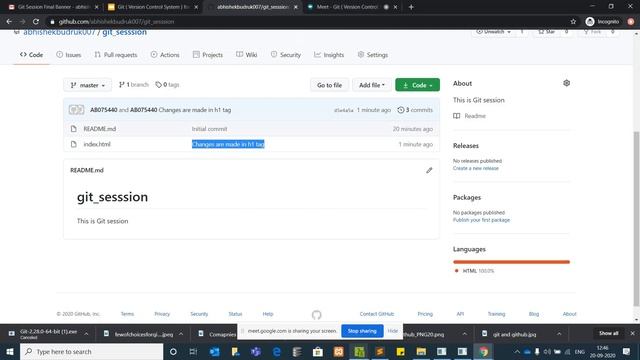
Task: Click highlighted Changes are made in h1 tag
Action: click(228, 144)
